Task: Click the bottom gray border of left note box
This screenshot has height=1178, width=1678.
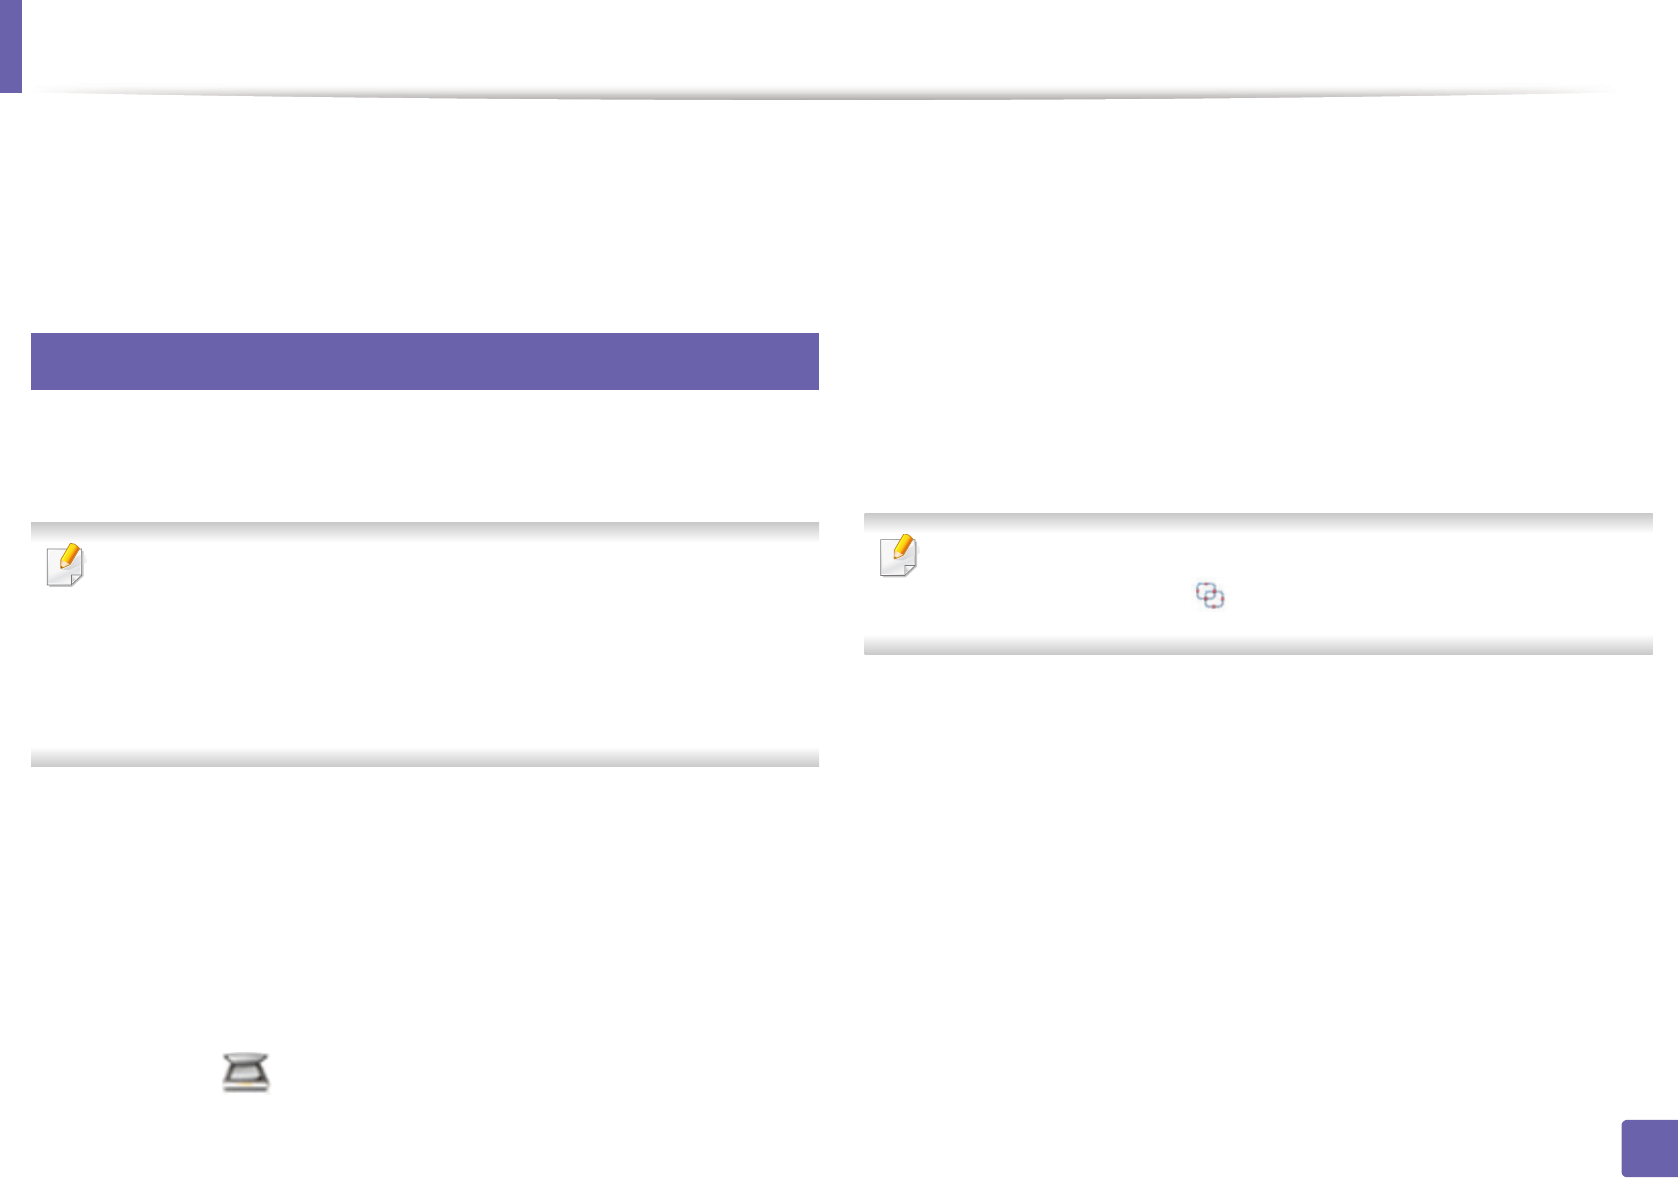Action: 424,758
